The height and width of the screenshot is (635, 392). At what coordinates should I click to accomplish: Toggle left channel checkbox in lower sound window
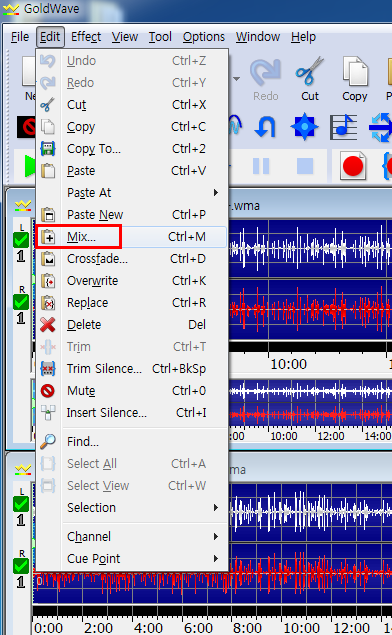point(21,504)
